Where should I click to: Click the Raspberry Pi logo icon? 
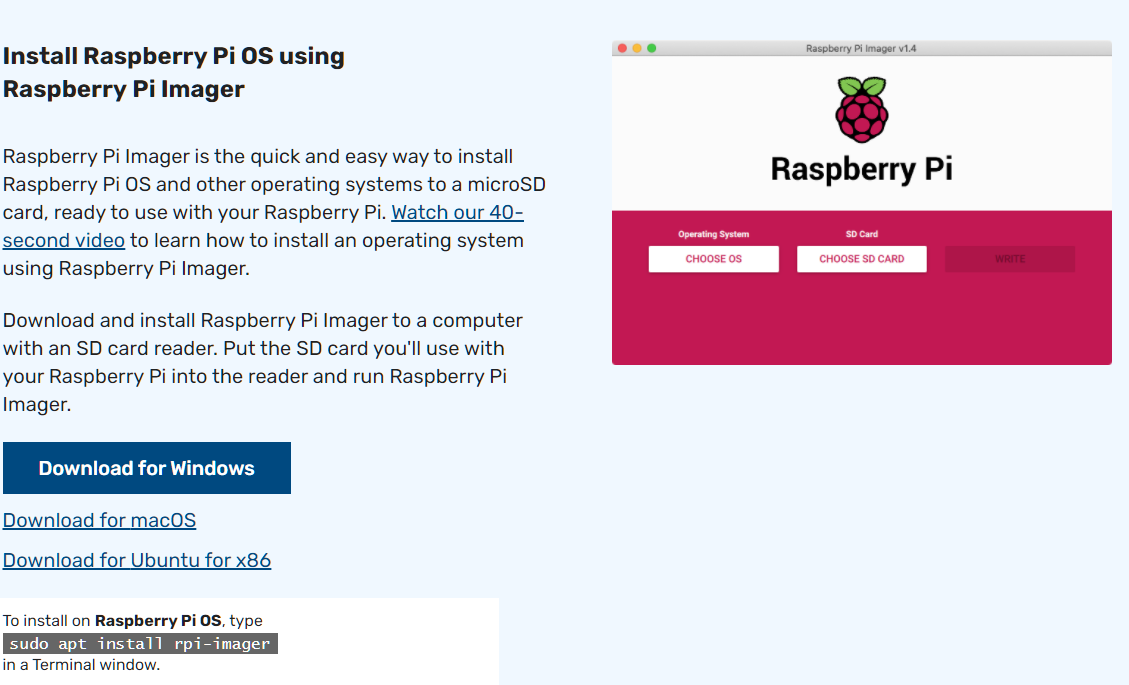pyautogui.click(x=862, y=109)
